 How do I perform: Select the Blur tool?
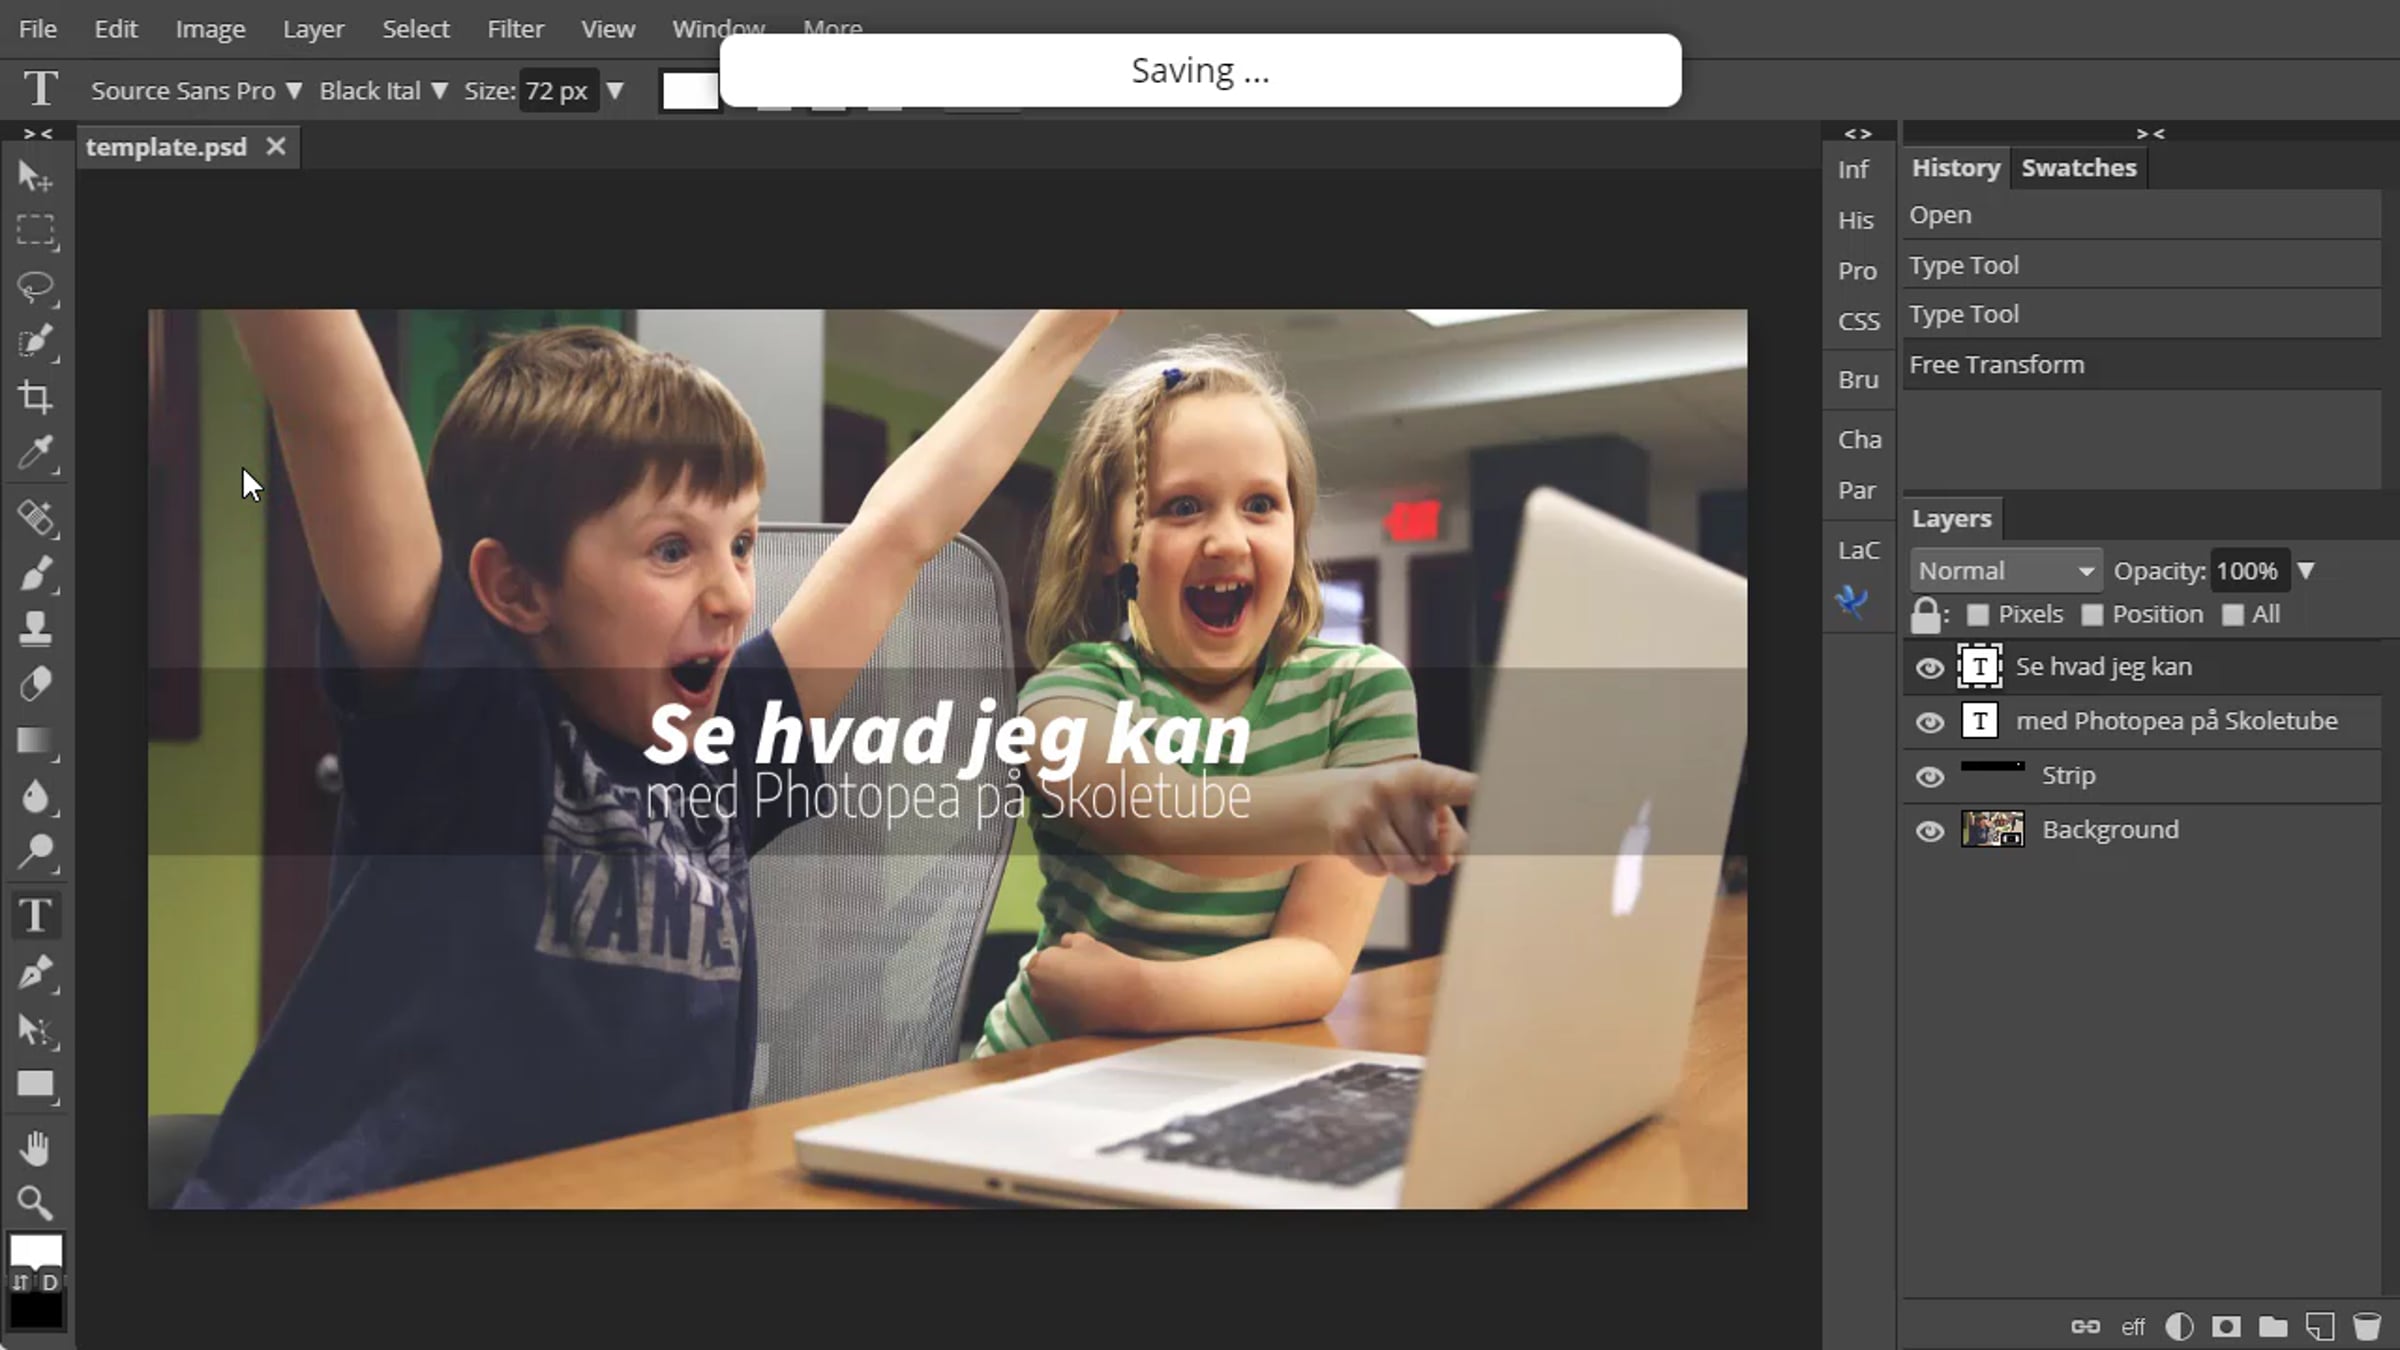pos(35,796)
